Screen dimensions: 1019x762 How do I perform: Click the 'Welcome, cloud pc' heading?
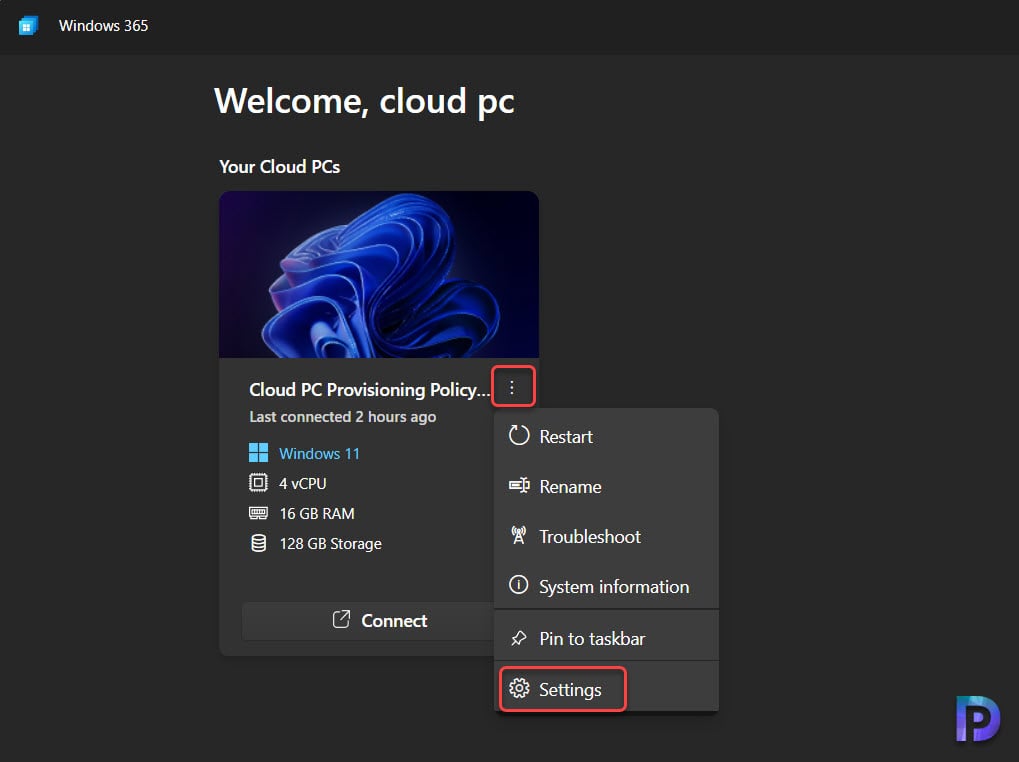(x=364, y=102)
